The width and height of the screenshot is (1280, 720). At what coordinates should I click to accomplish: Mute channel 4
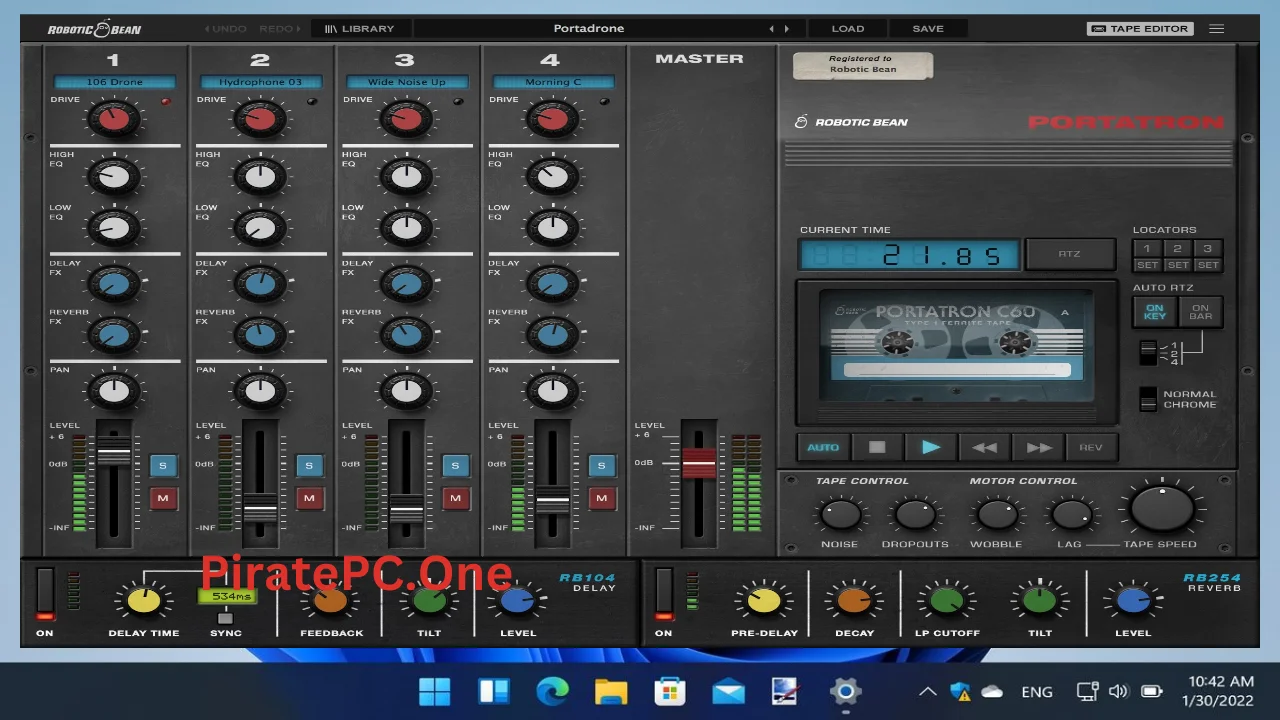point(601,497)
